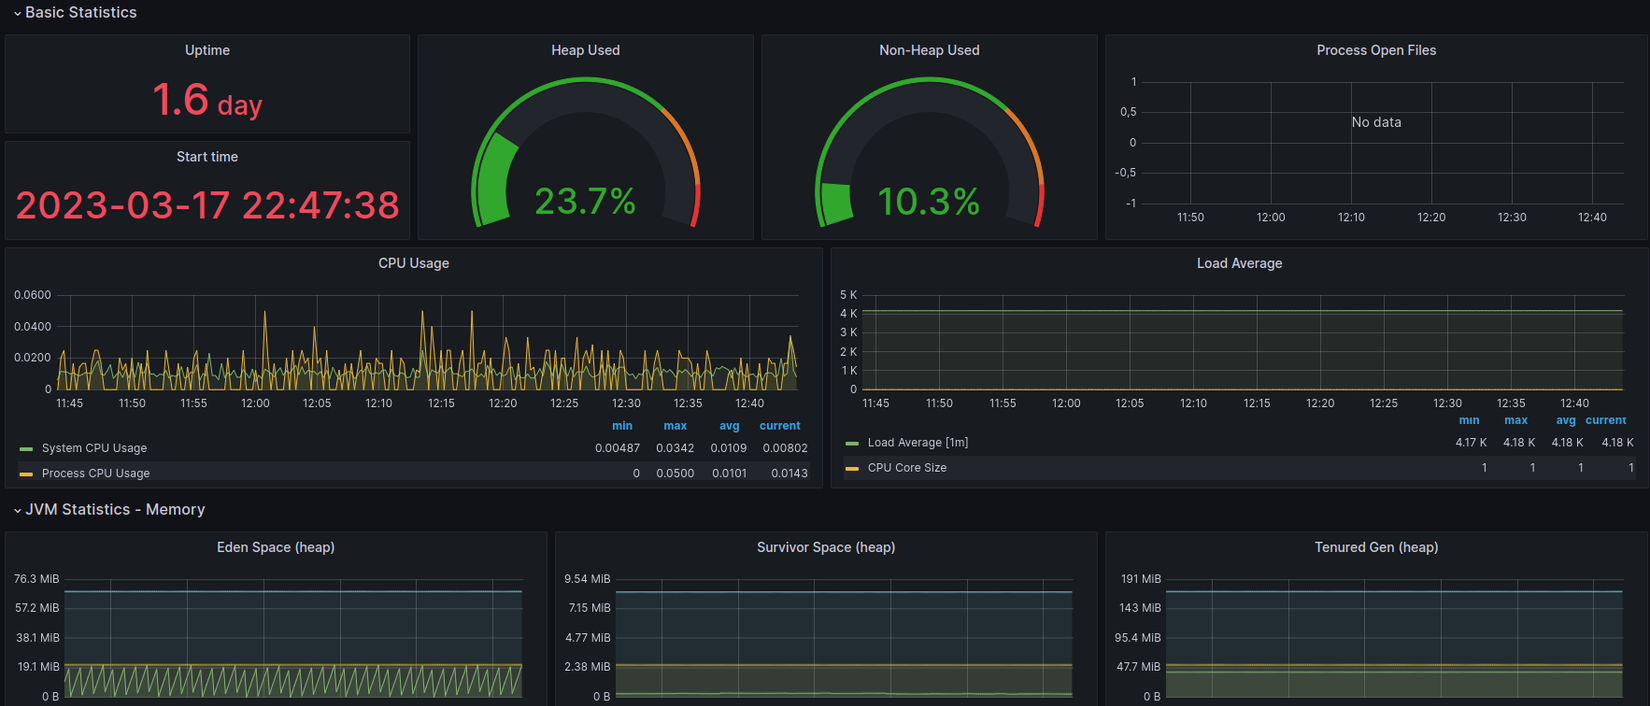Open the Eden Space (heap) panel title
The image size is (1650, 706).
click(x=275, y=547)
